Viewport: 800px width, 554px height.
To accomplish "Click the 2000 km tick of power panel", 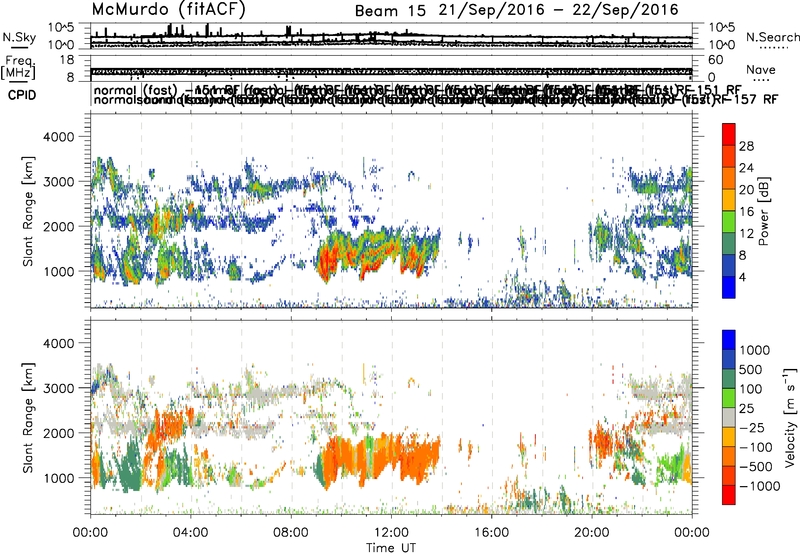I will click(61, 226).
